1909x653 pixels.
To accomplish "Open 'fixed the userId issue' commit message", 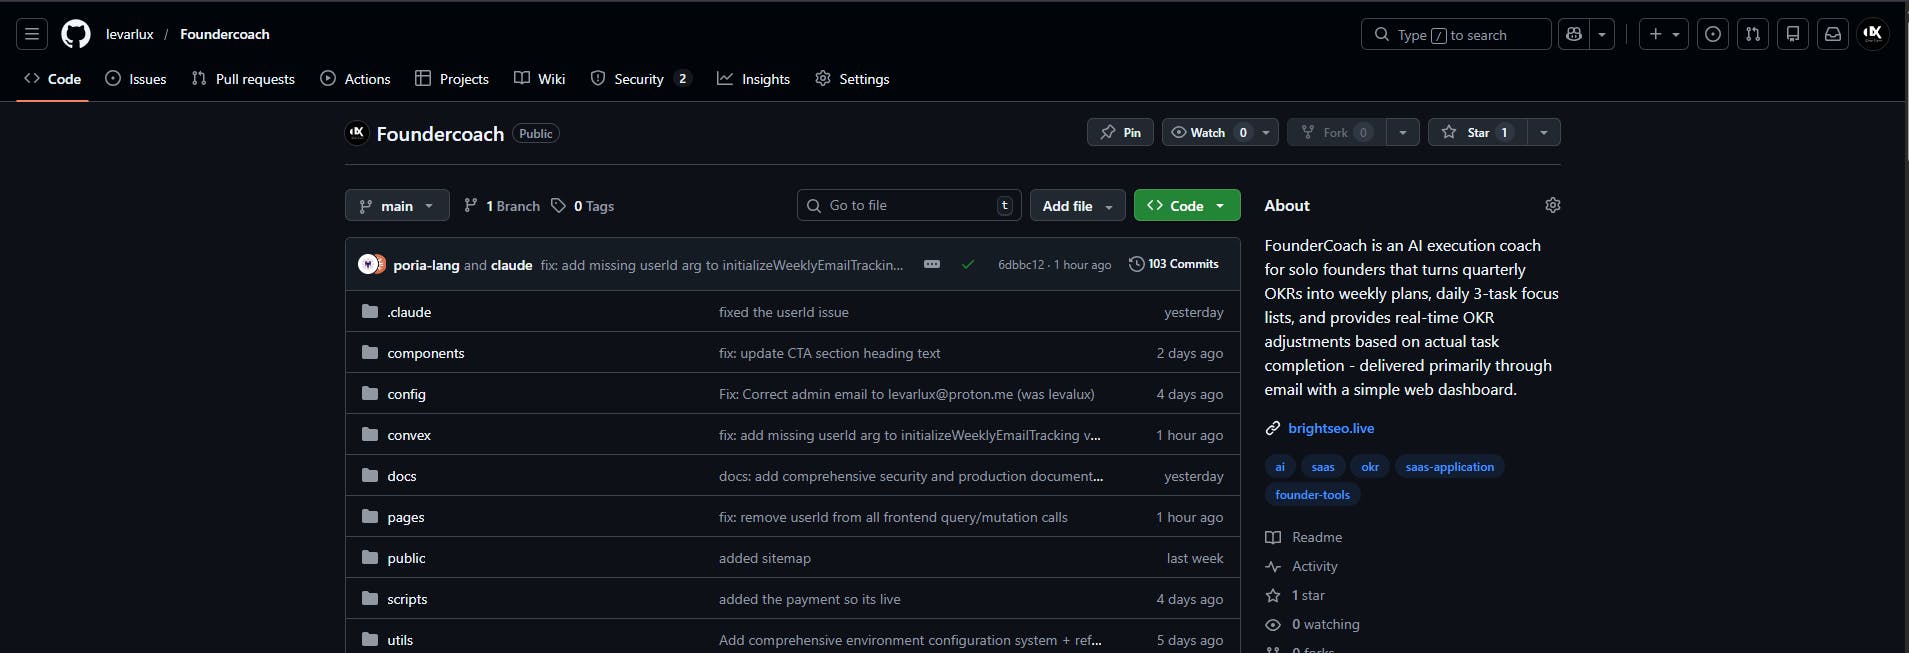I will click(x=784, y=312).
